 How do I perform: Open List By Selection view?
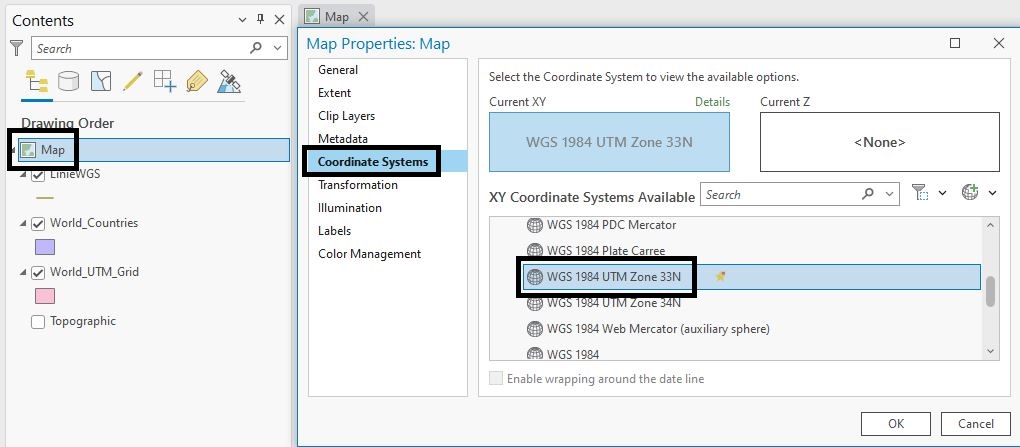[100, 81]
